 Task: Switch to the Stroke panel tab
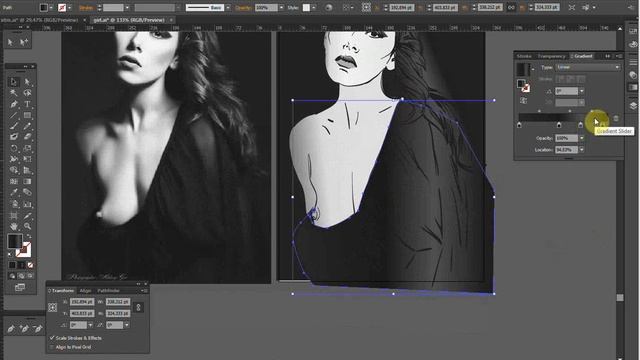click(x=524, y=56)
